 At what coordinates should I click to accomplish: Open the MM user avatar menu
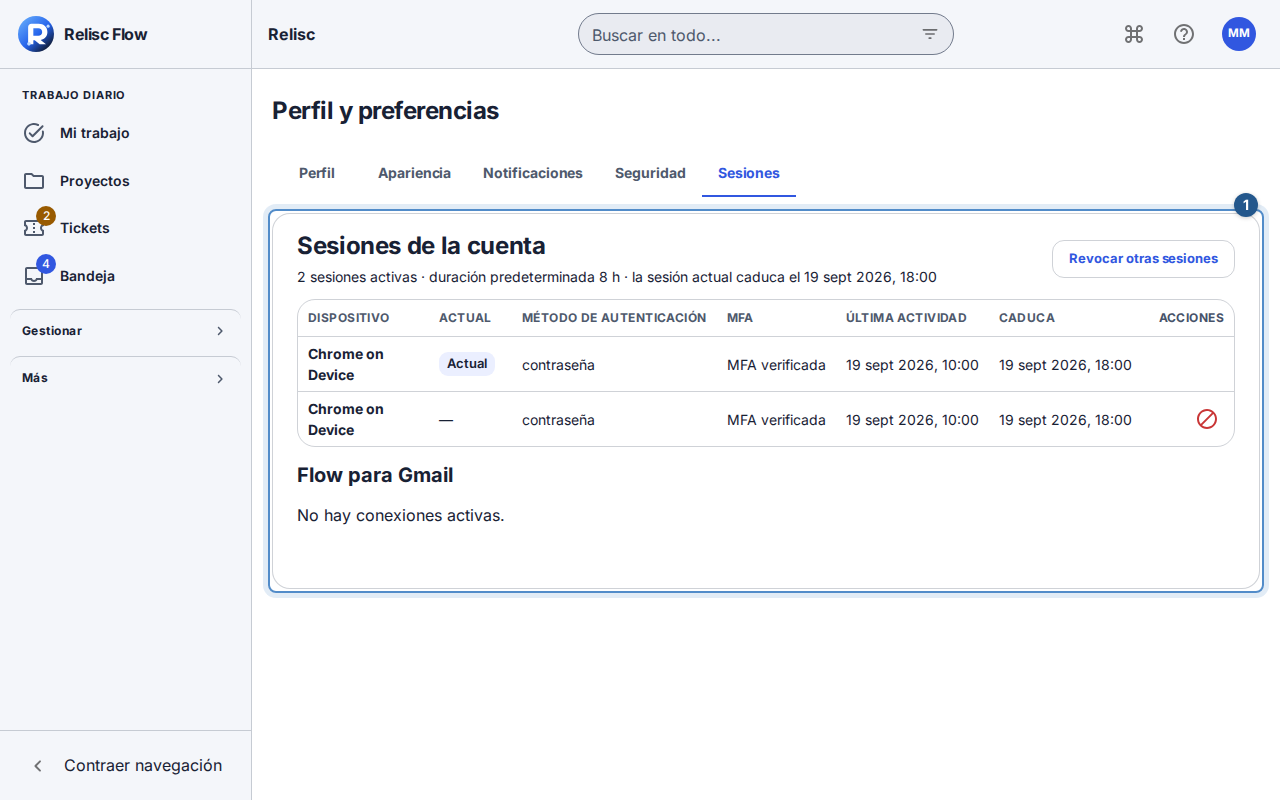click(1239, 34)
